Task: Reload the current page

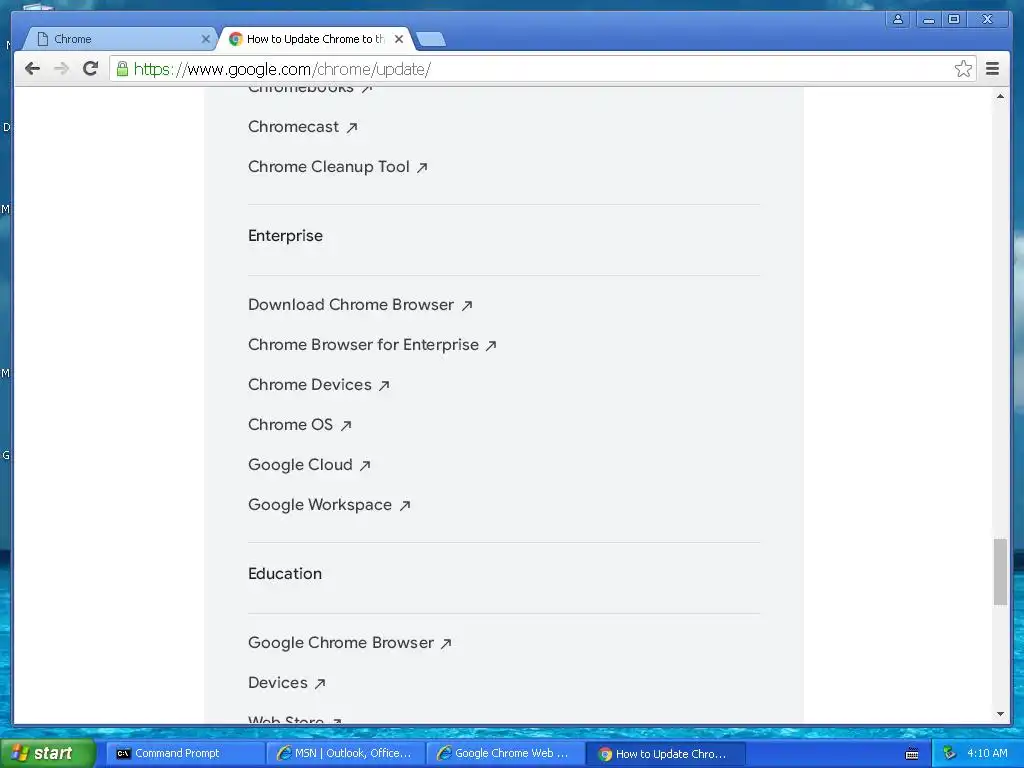Action: click(91, 69)
